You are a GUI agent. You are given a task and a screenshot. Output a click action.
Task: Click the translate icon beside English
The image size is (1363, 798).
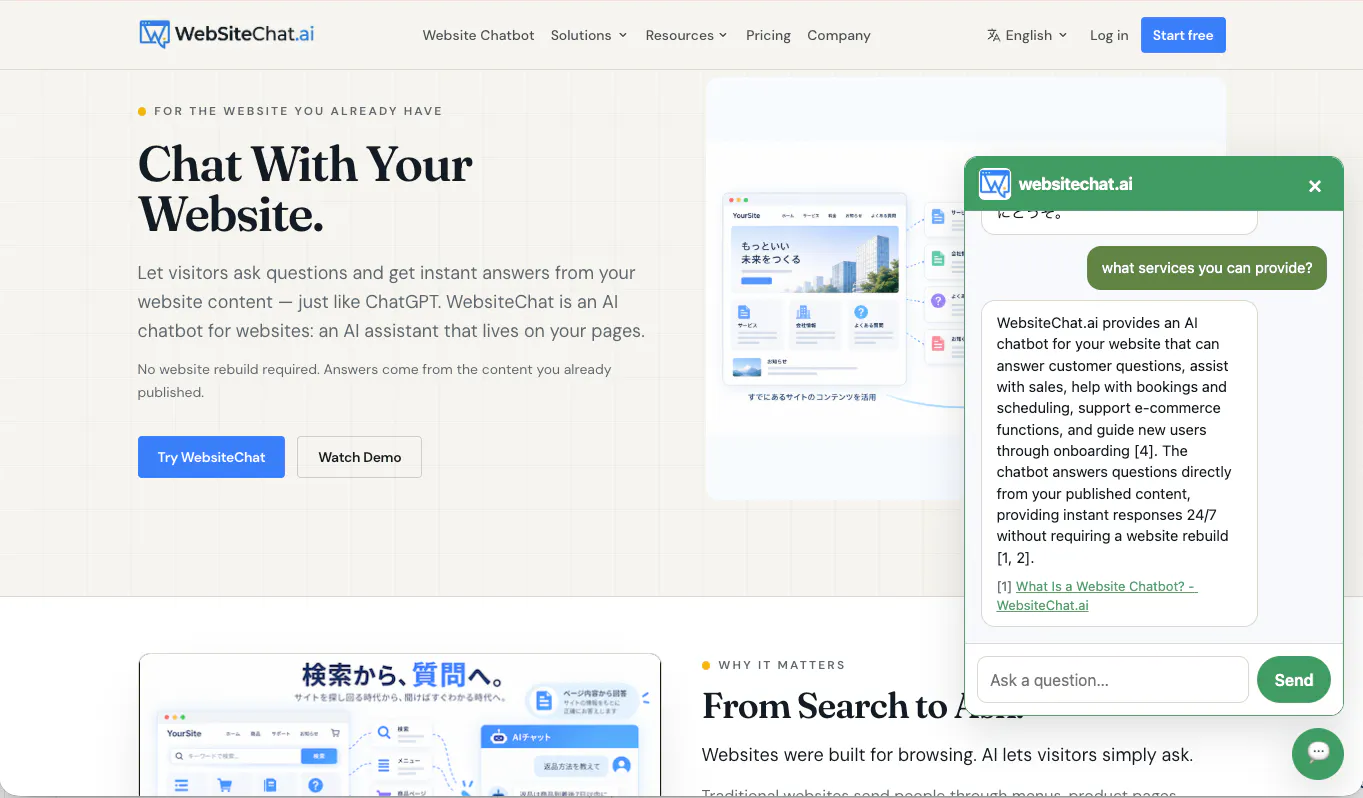[x=993, y=35]
